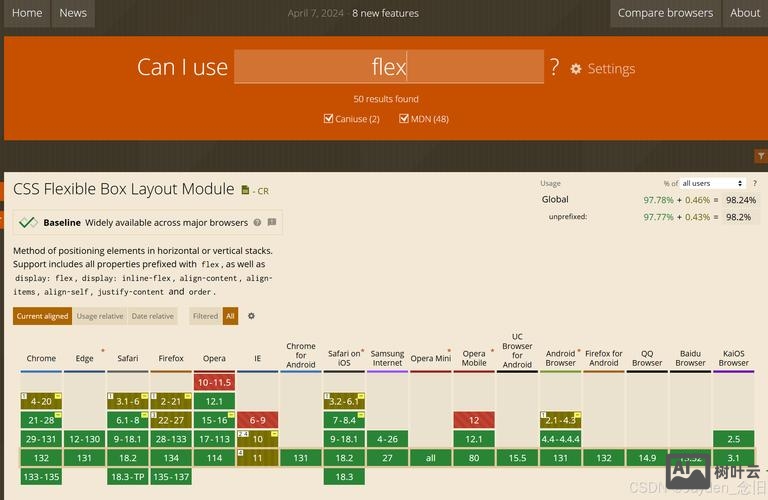Click the Baseline checkmark icon
Screen dimensions: 768x500
coord(28,223)
